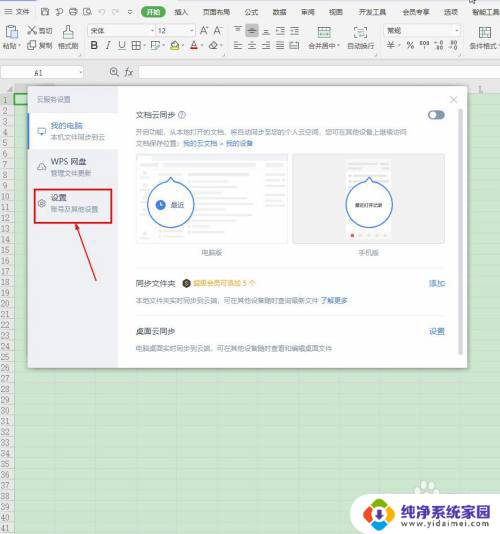Image resolution: width=500 pixels, height=534 pixels.
Task: Switch to the 公式 tab
Action: click(251, 12)
